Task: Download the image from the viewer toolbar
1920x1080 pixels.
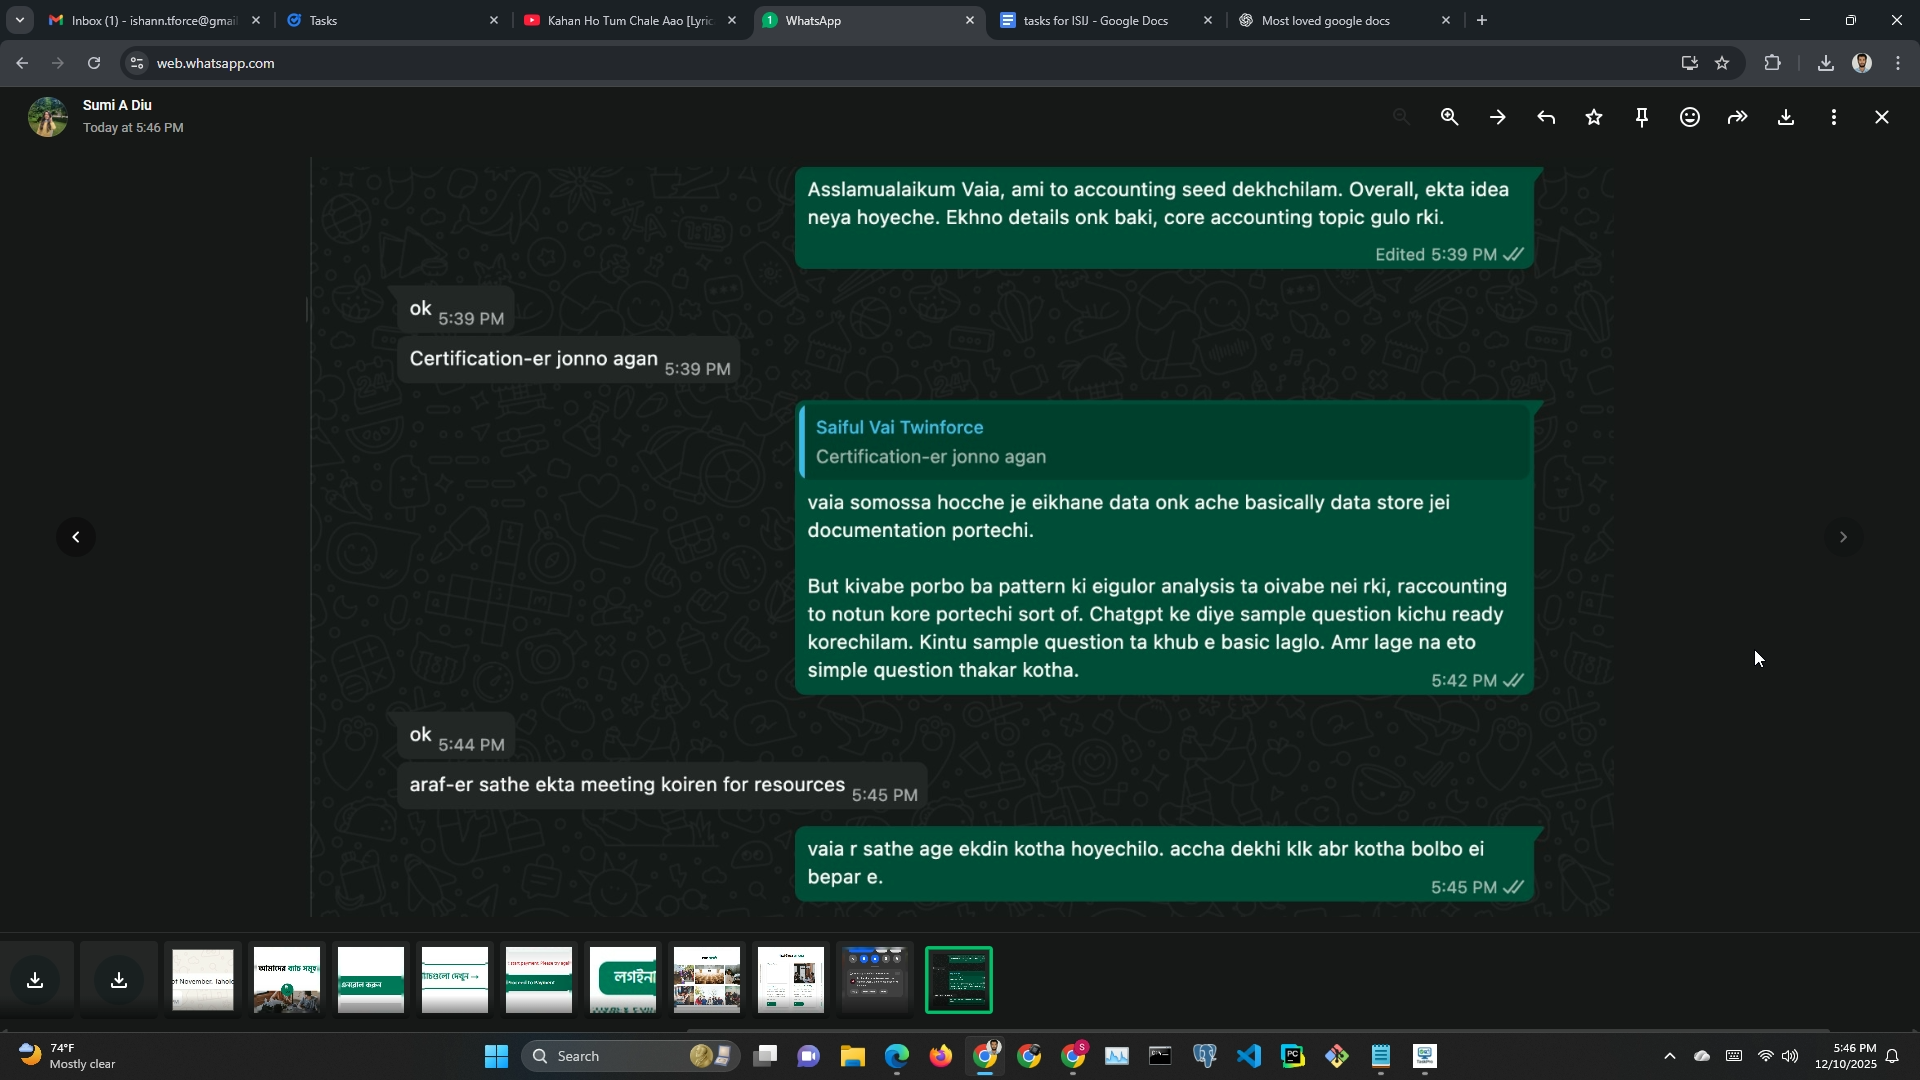Action: click(1786, 117)
